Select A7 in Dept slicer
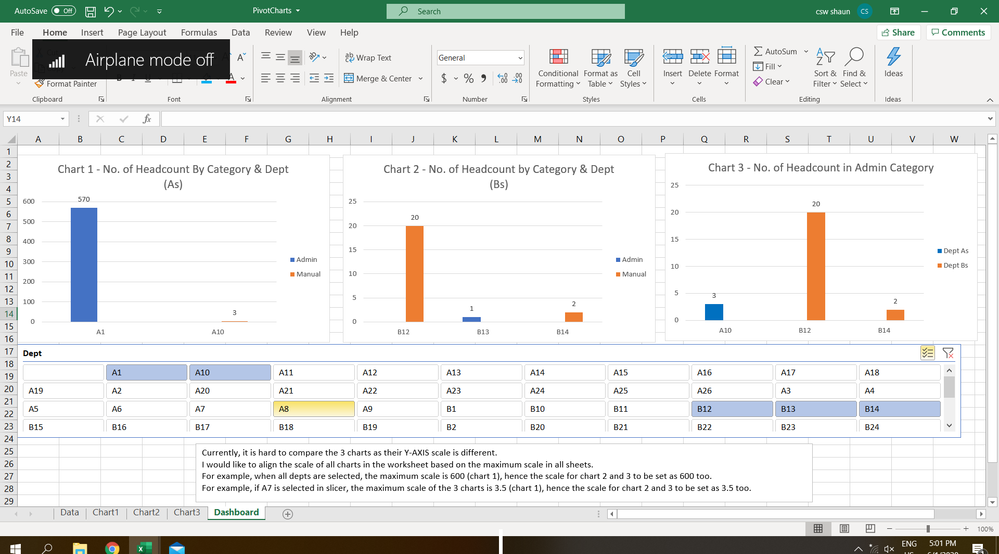999x554 pixels. [x=230, y=409]
